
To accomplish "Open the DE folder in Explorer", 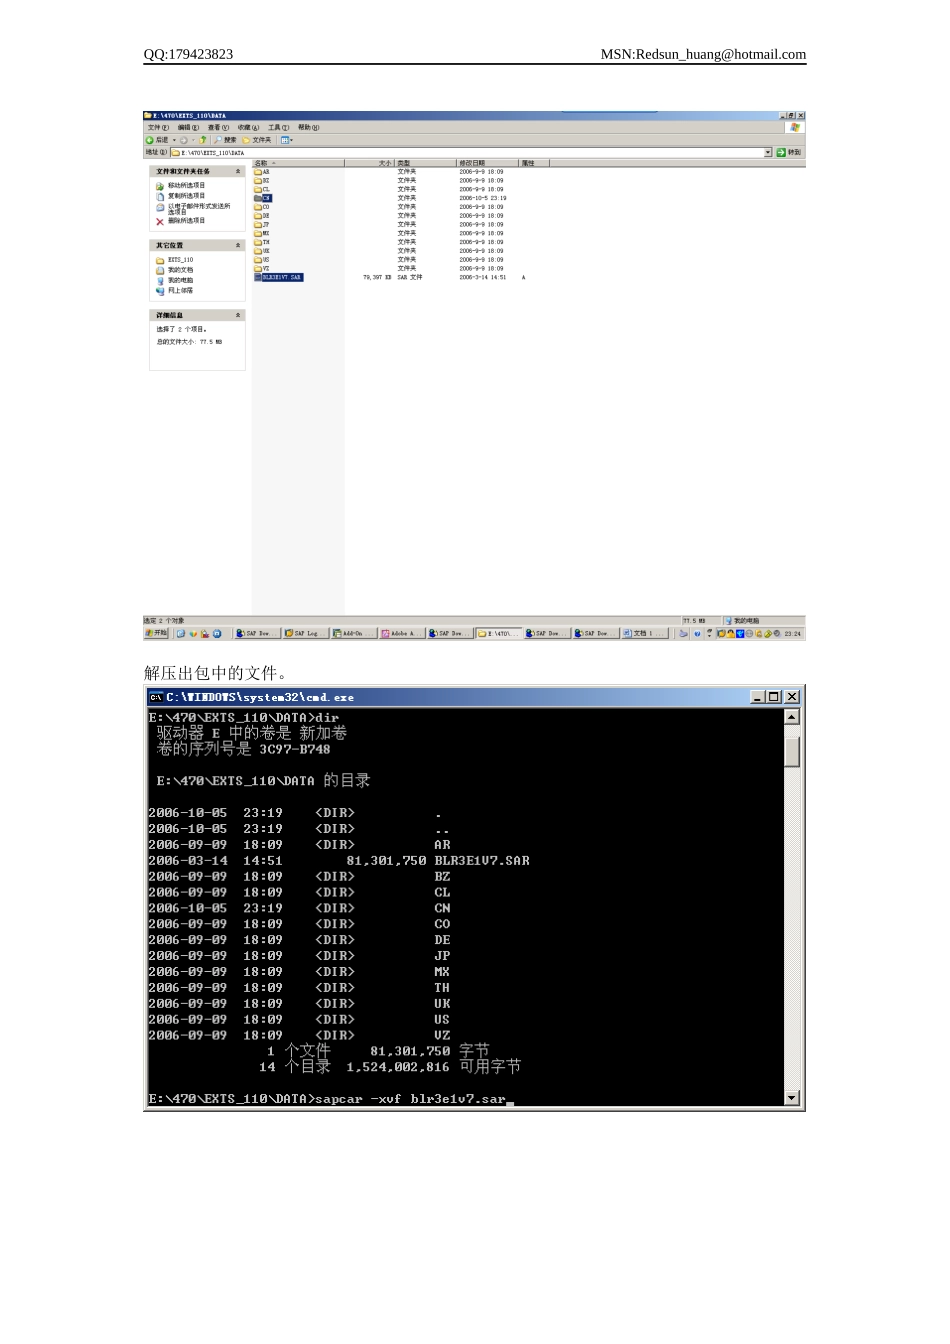I will [x=262, y=216].
